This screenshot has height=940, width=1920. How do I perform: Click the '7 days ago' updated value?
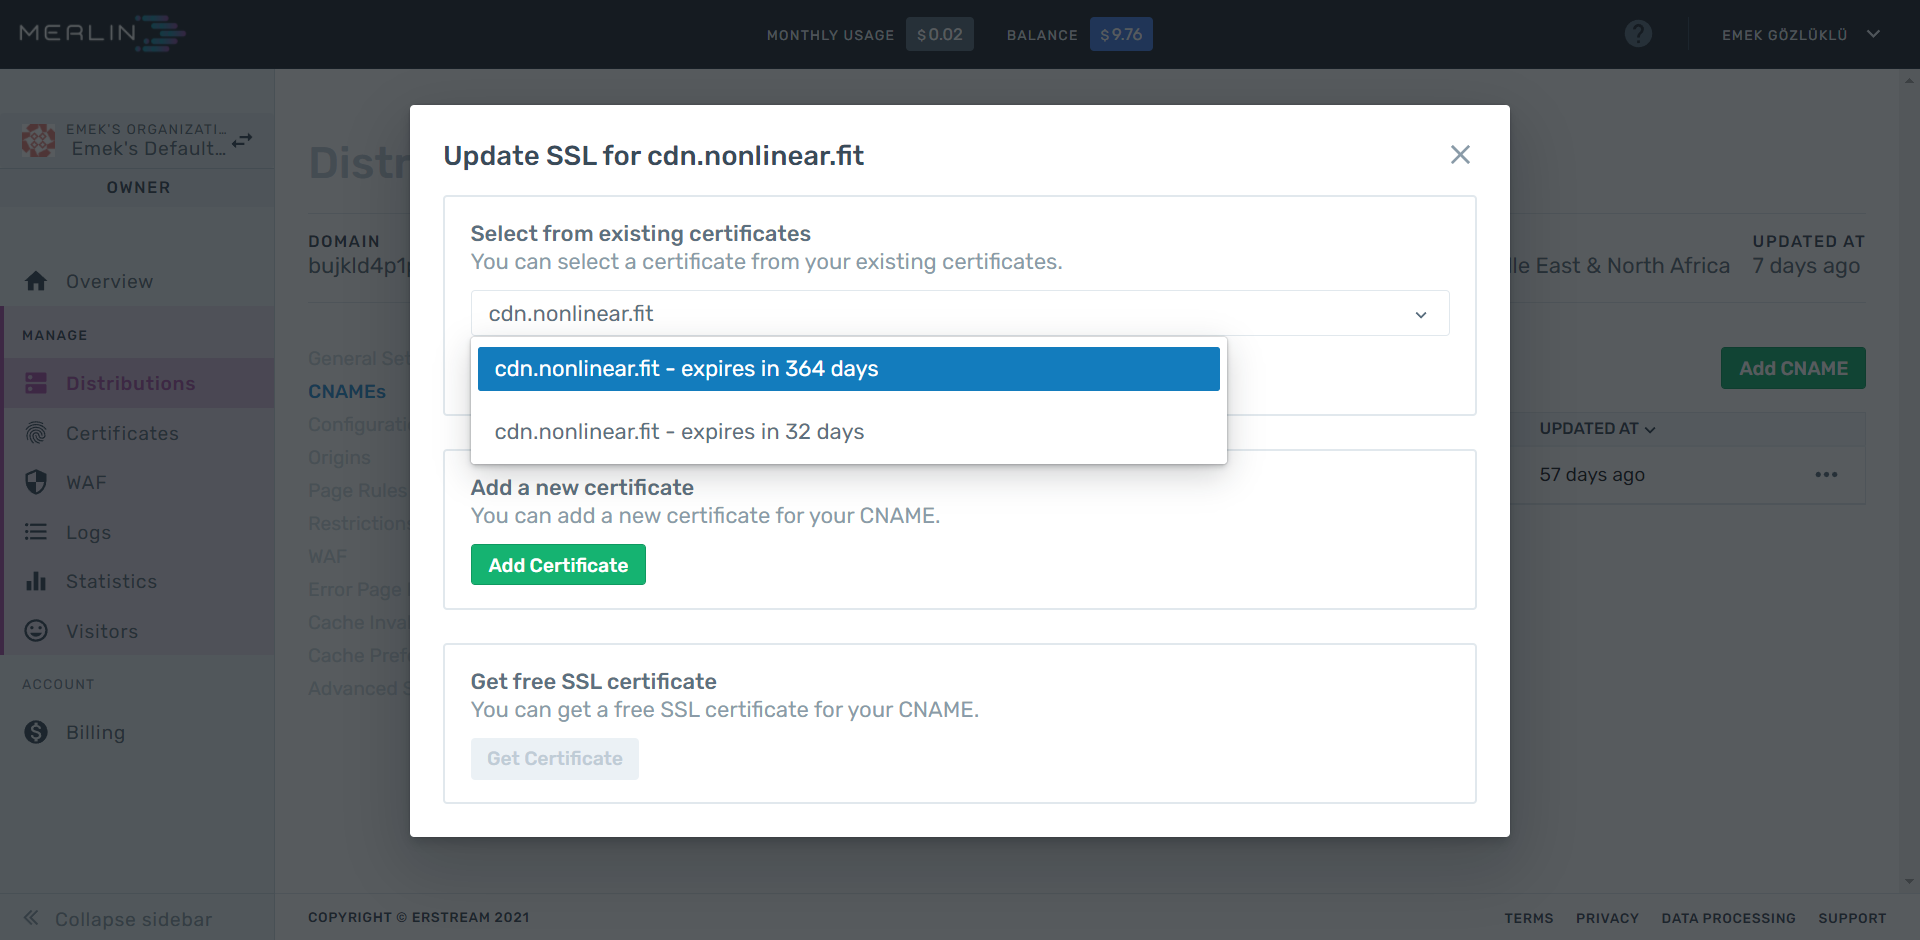point(1806,266)
